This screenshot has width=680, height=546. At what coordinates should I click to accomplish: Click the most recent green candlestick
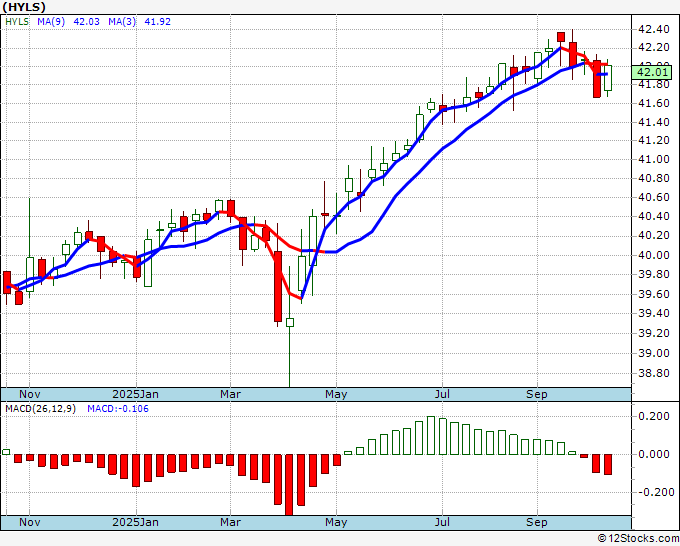(x=608, y=78)
